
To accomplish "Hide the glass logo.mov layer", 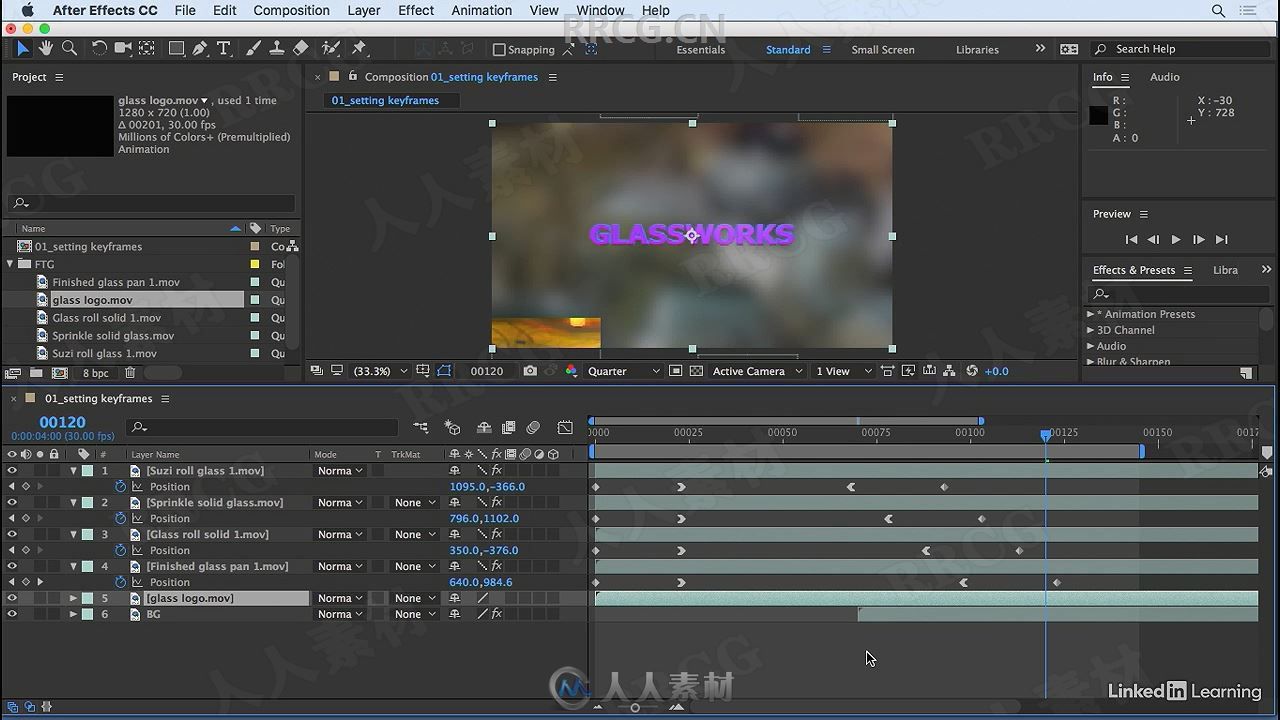I will coord(12,598).
